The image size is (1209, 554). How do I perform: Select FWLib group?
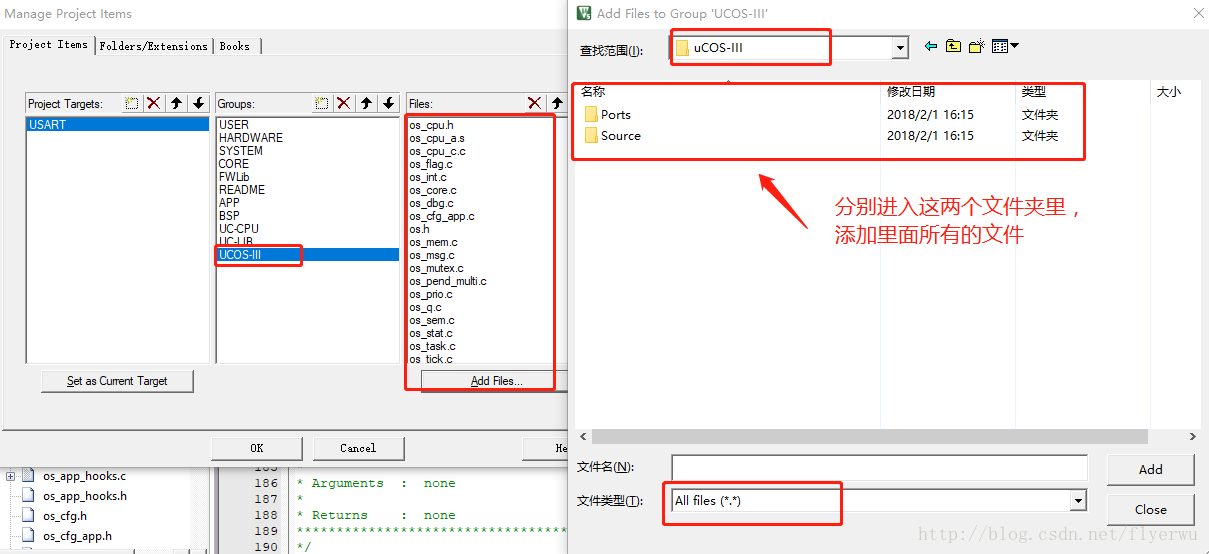(234, 177)
